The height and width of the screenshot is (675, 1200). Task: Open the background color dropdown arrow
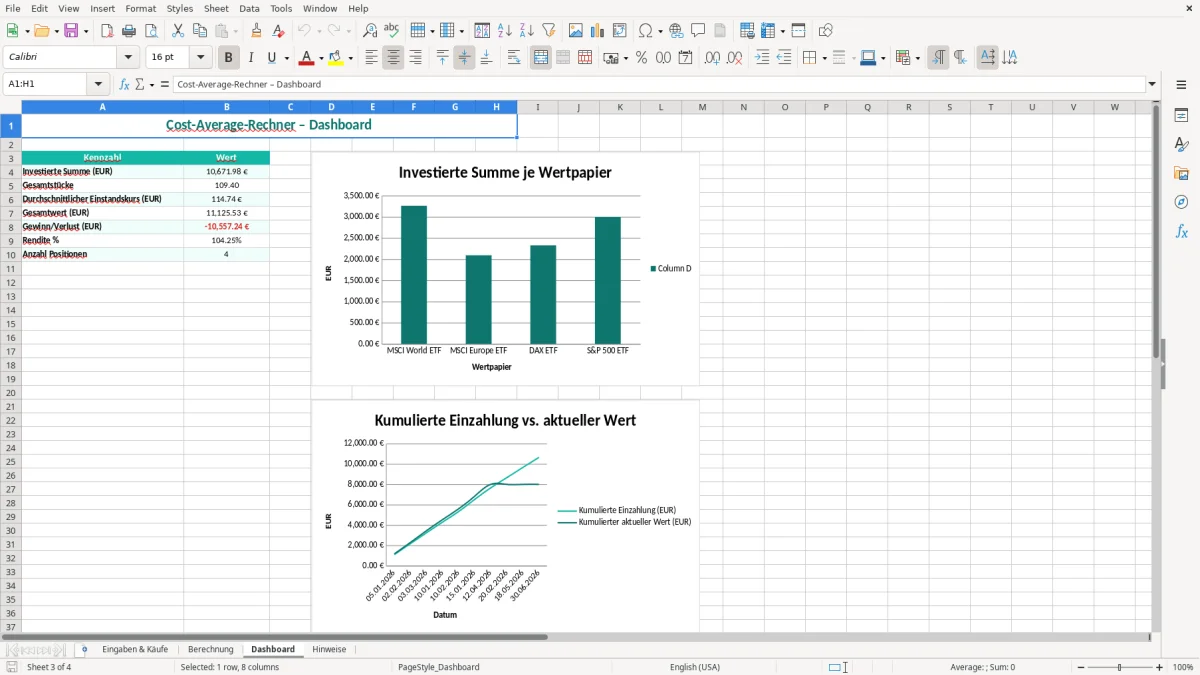tap(350, 58)
